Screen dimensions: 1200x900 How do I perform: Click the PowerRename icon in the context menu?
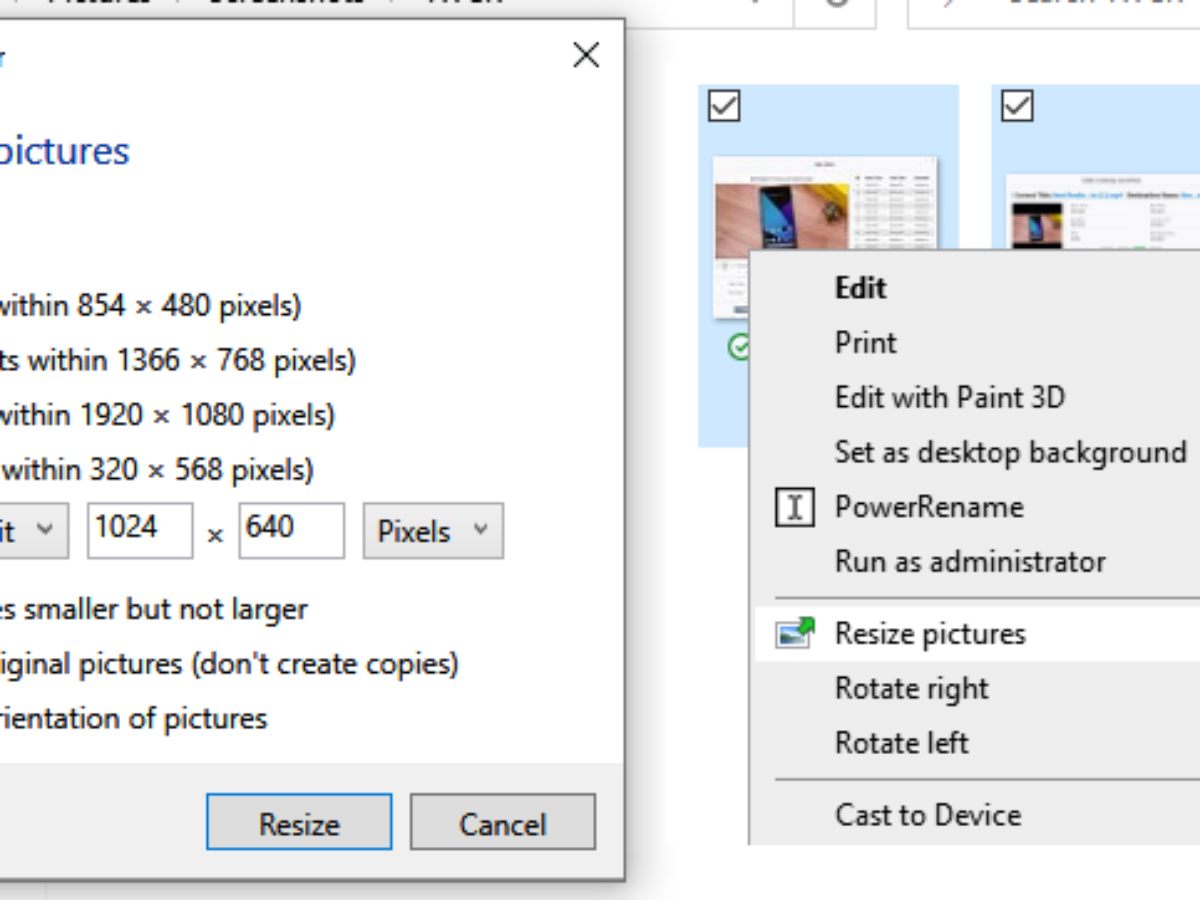click(x=795, y=507)
